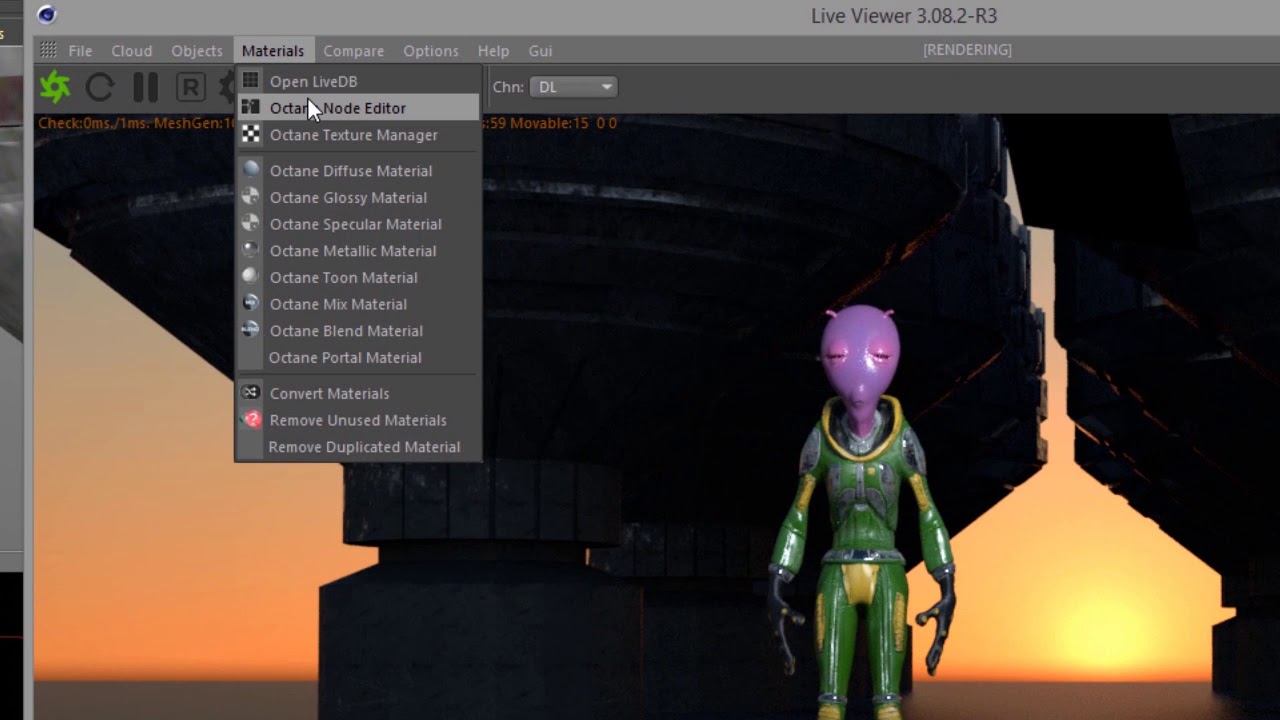Select Convert Materials
The width and height of the screenshot is (1280, 720).
tap(358, 394)
